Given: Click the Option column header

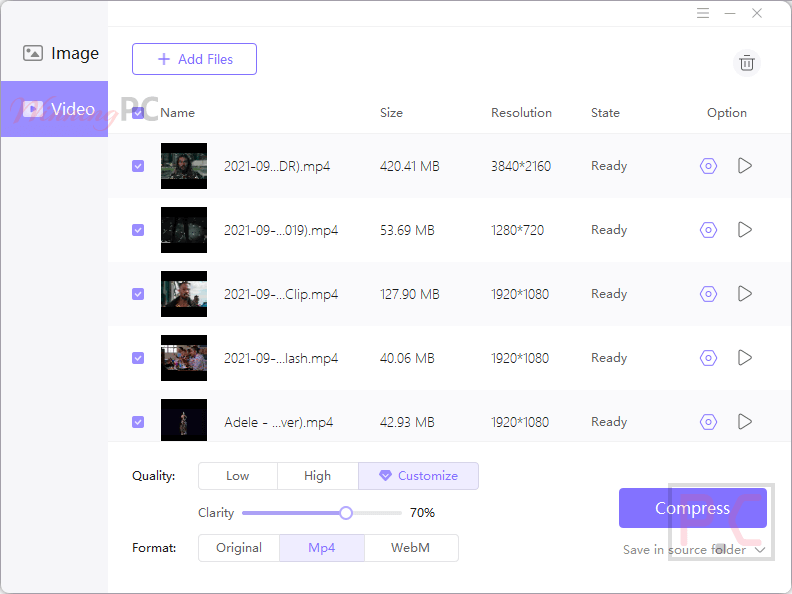Looking at the screenshot, I should tap(726, 113).
